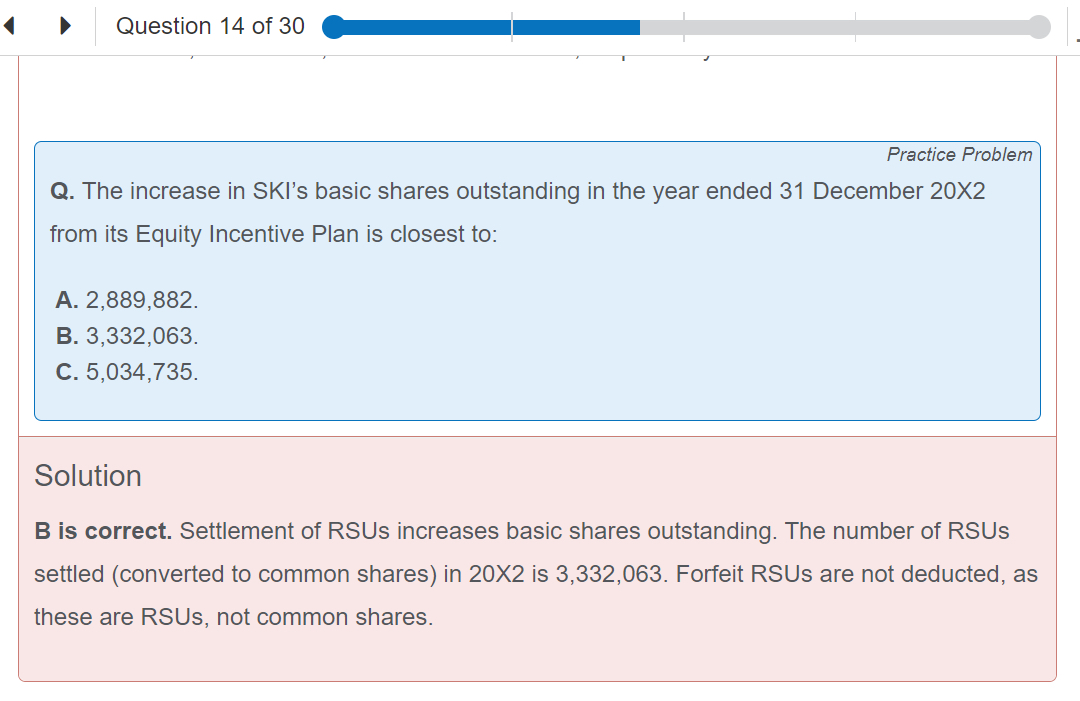The height and width of the screenshot is (701, 1080).
Task: Click the bold 'B is correct.' text
Action: click(103, 531)
